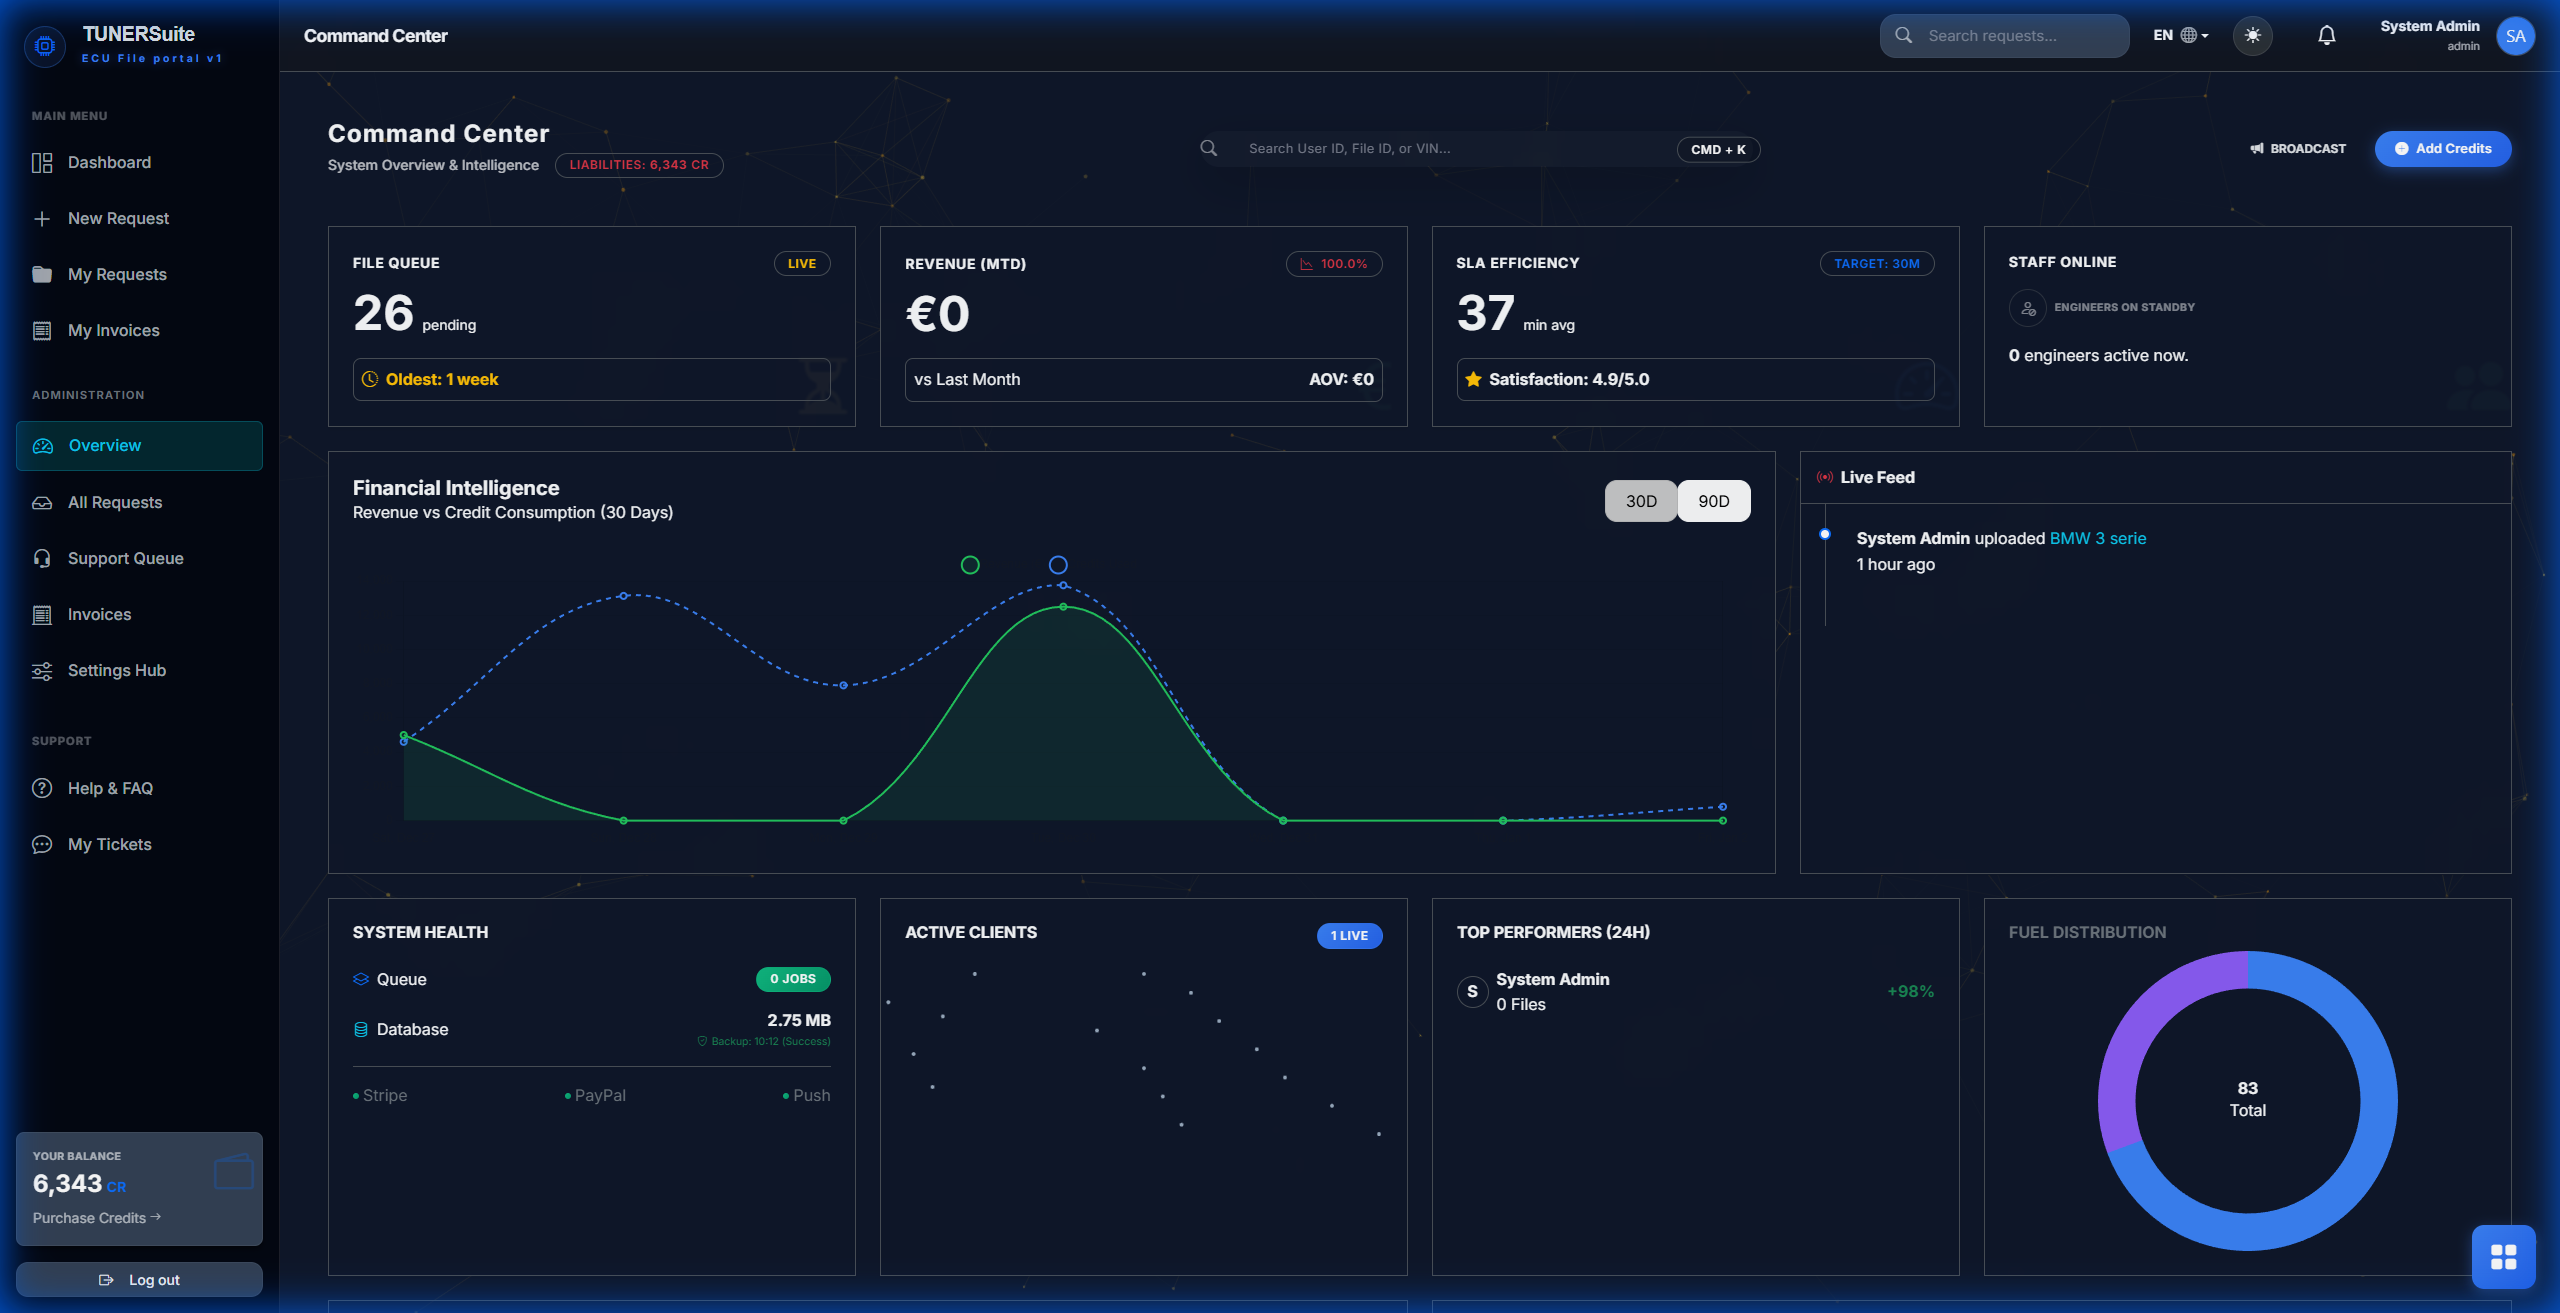Open Settings Hub in the sidebar
The height and width of the screenshot is (1313, 2560).
tap(116, 671)
